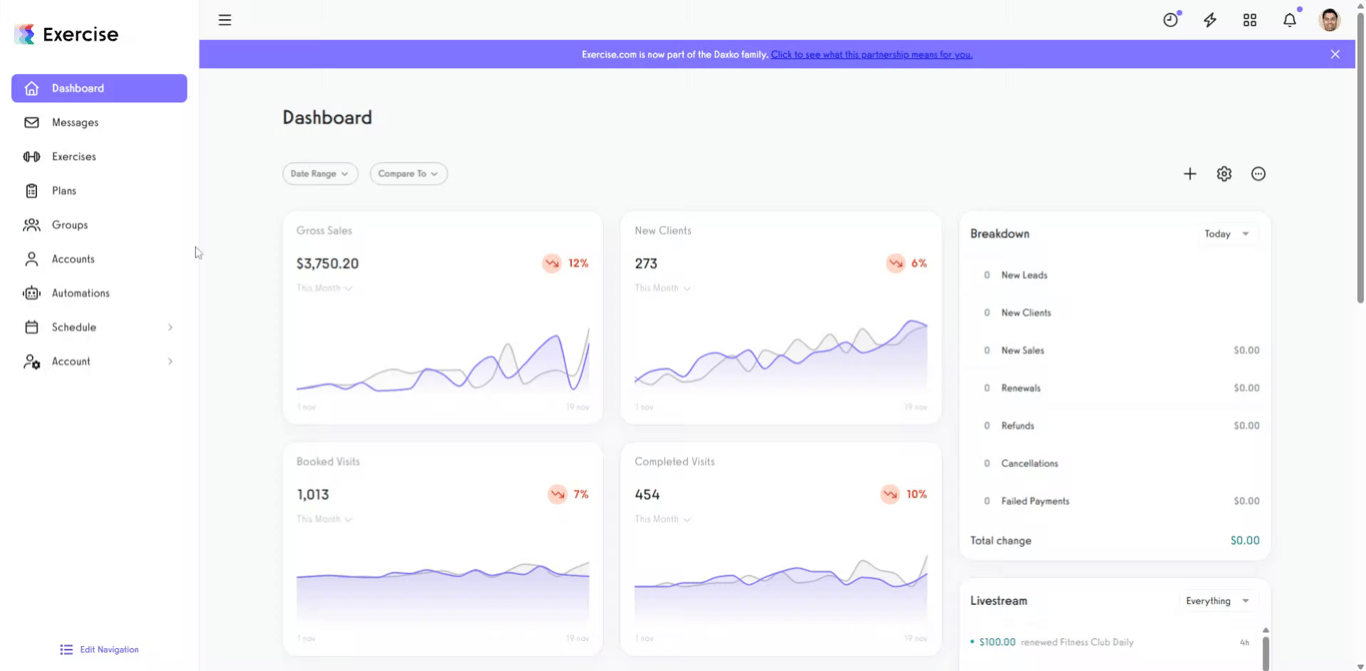Open the clock history icon
The width and height of the screenshot is (1366, 671).
(1170, 20)
